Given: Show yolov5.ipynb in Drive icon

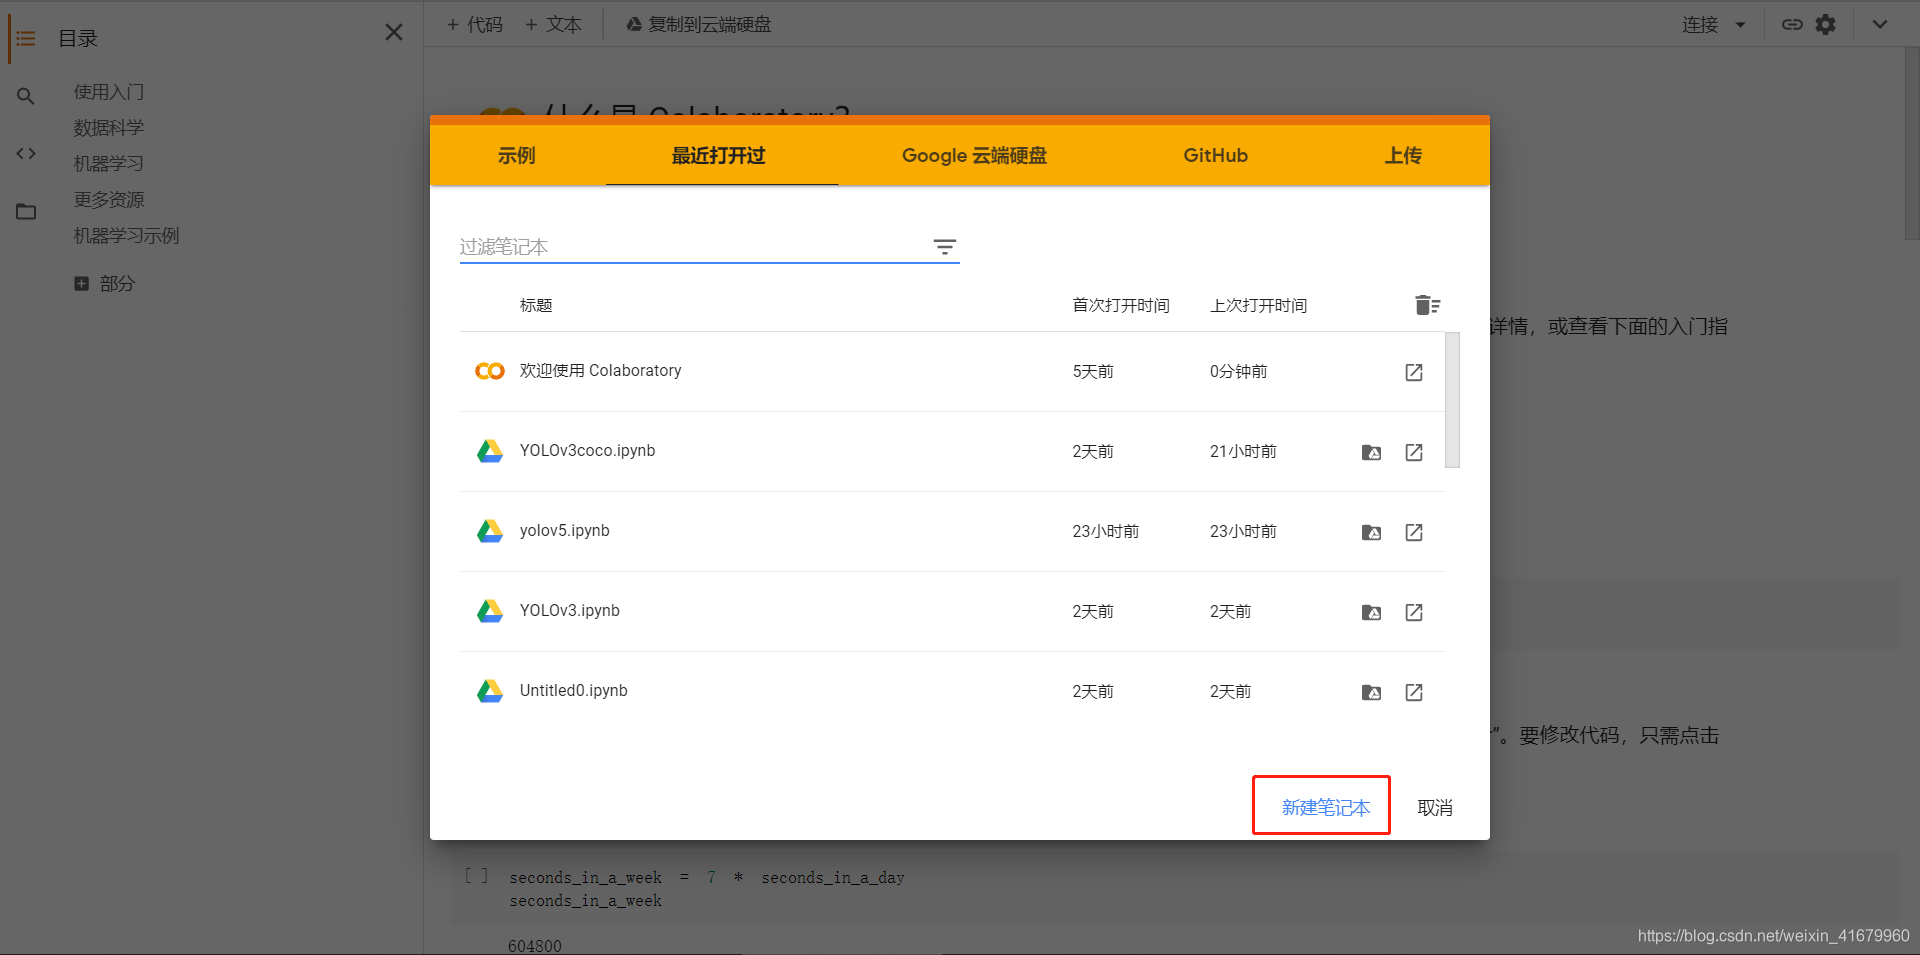Looking at the screenshot, I should 1372,532.
